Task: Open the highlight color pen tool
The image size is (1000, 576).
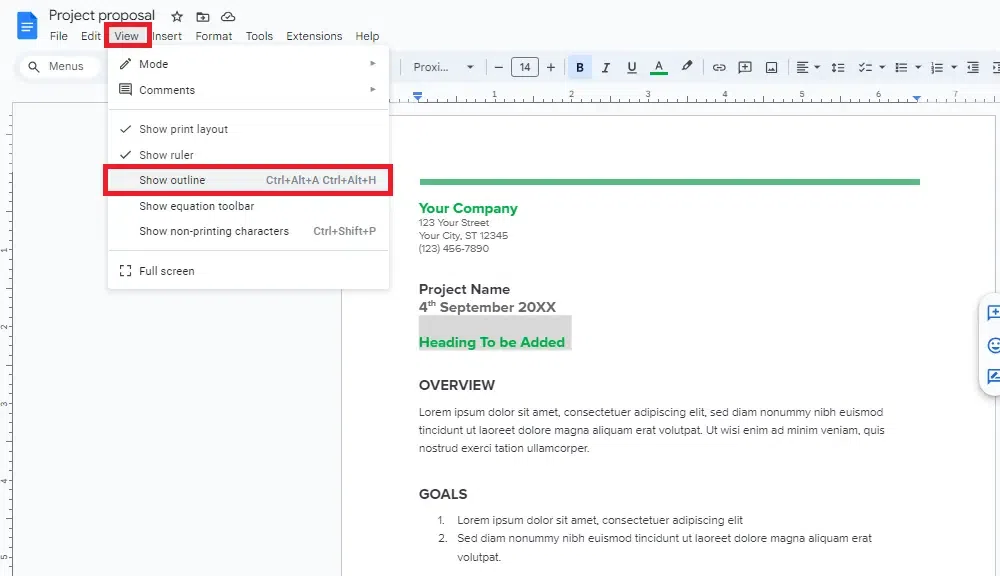Action: pos(687,66)
